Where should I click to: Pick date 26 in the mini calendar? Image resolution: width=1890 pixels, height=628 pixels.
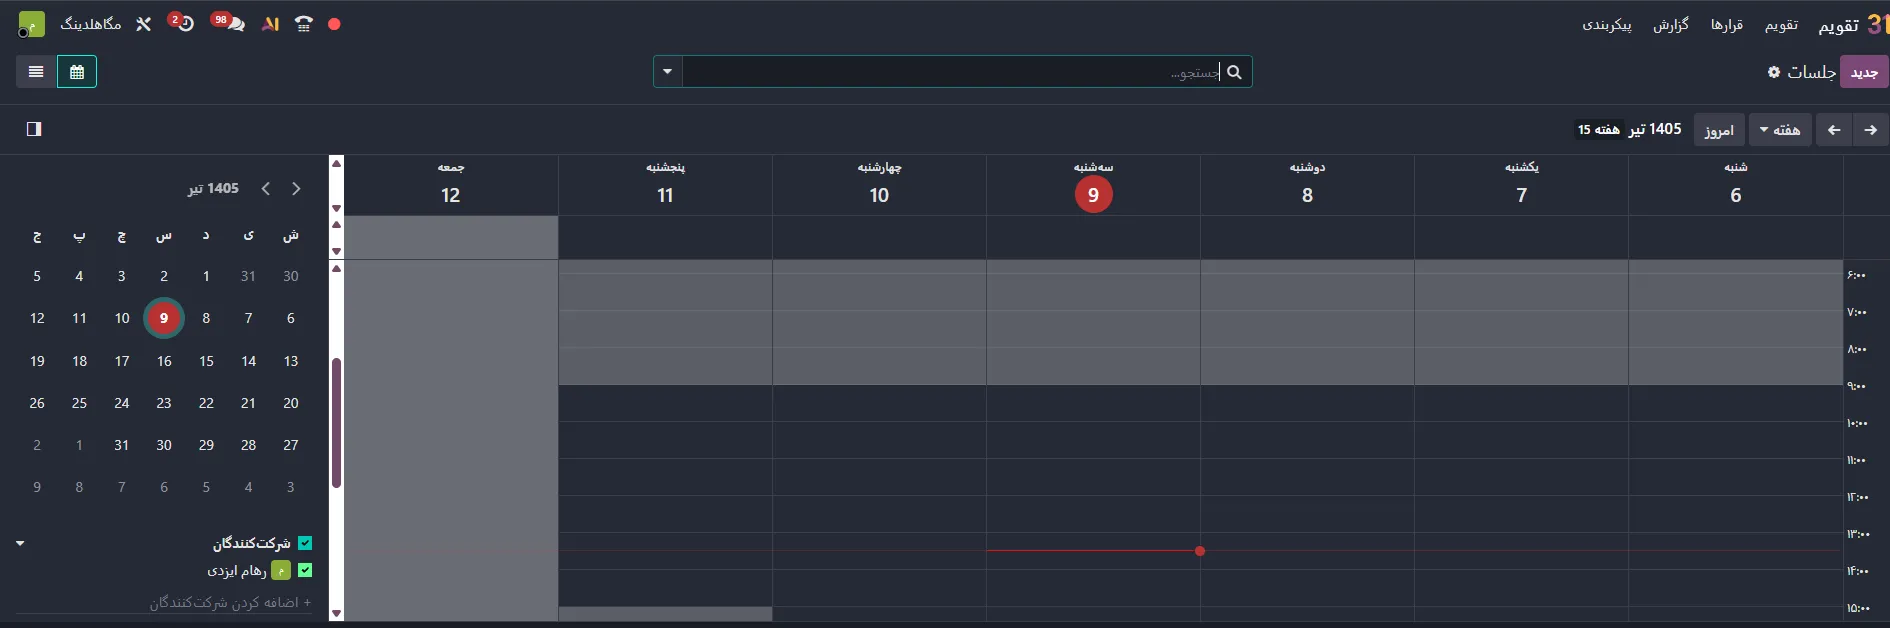(37, 403)
